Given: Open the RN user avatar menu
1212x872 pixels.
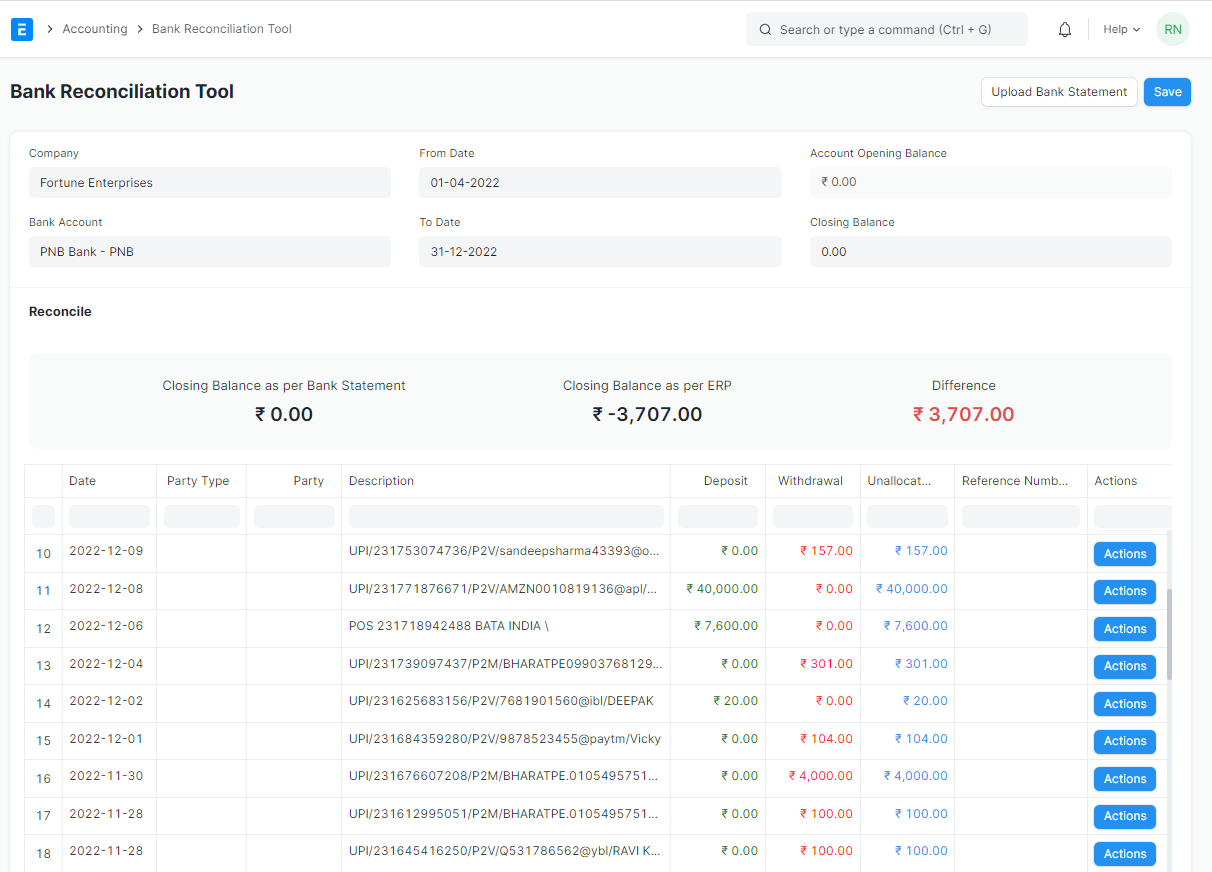Looking at the screenshot, I should (x=1172, y=29).
